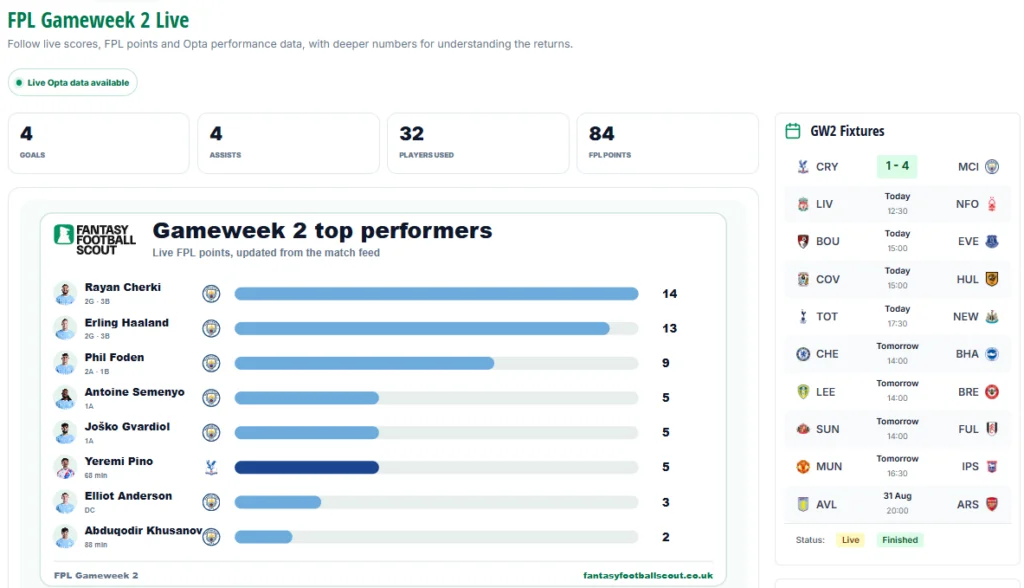The height and width of the screenshot is (588, 1024).
Task: Click the Tomorrow 14:00 kickoff for CHE vs BHA
Action: click(897, 353)
